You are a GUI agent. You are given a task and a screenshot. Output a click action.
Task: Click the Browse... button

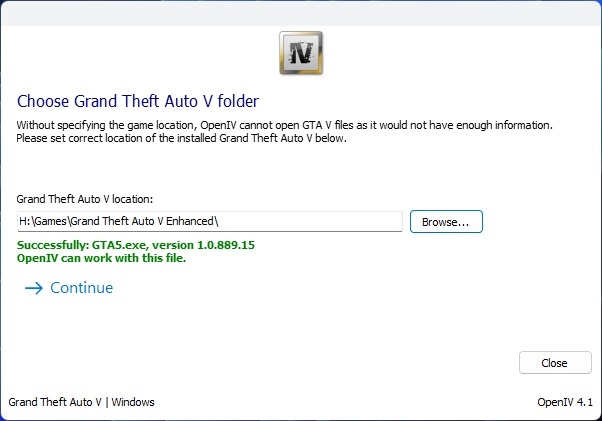[446, 221]
